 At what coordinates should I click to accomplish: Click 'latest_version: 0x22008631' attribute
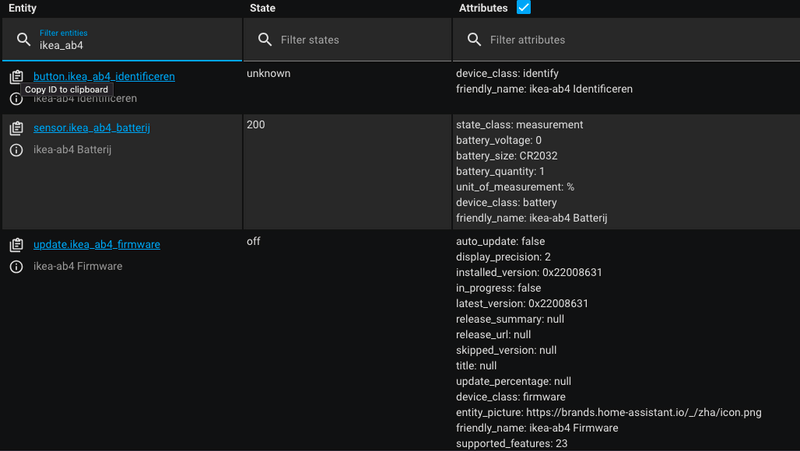pyautogui.click(x=522, y=304)
